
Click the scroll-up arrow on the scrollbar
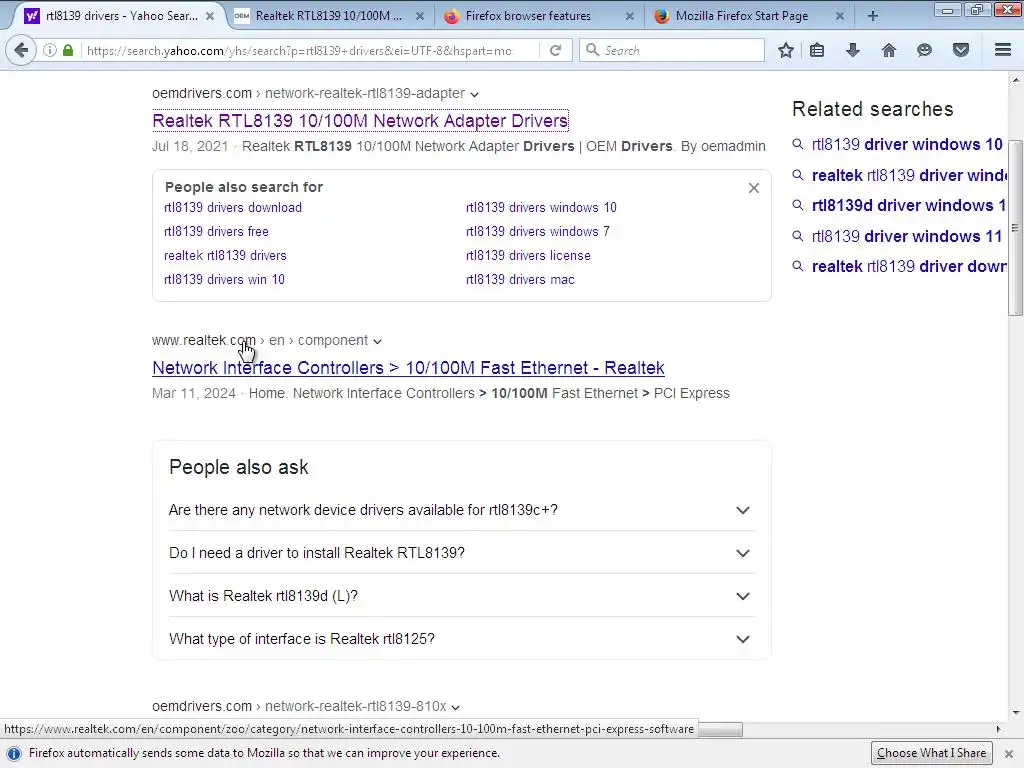[x=1015, y=80]
